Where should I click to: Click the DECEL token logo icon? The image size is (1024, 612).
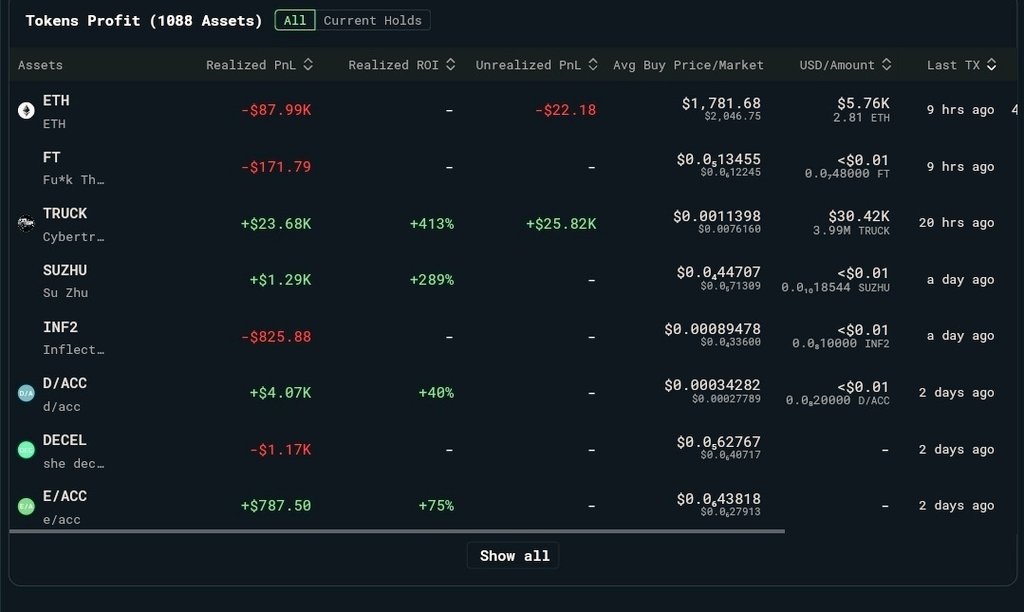tap(26, 450)
